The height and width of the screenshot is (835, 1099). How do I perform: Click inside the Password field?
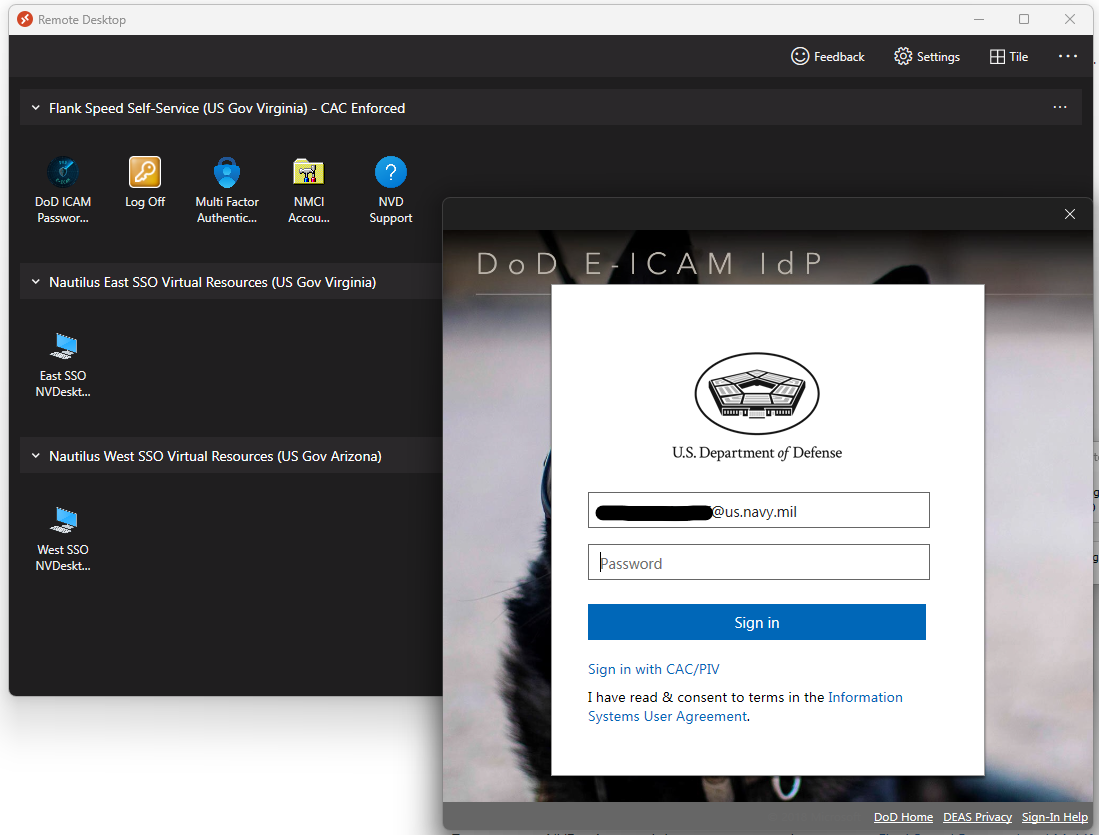(757, 562)
